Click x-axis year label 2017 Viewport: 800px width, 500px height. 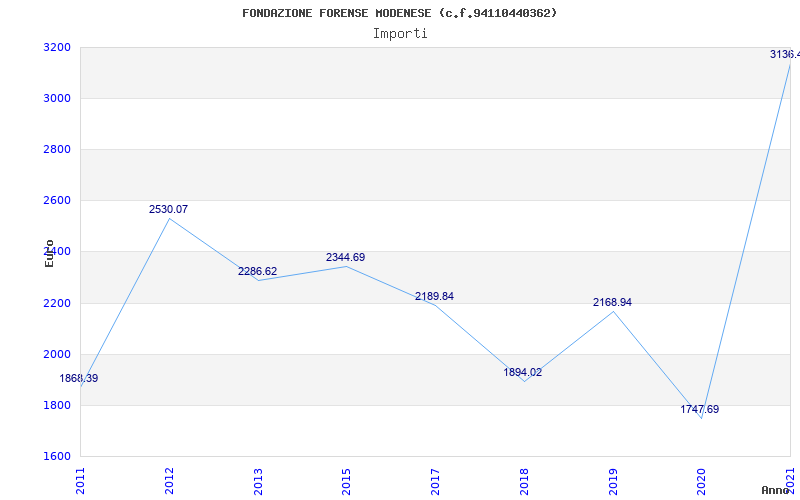[x=435, y=481]
